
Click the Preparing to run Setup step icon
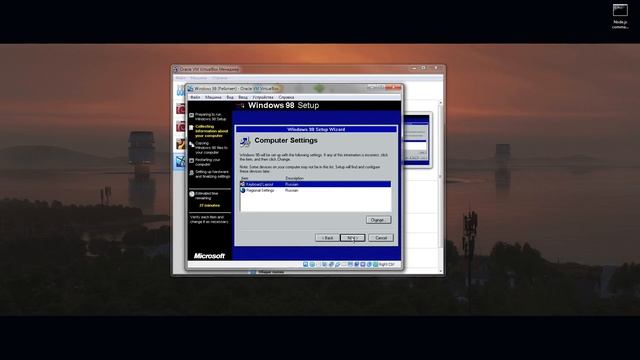point(191,116)
